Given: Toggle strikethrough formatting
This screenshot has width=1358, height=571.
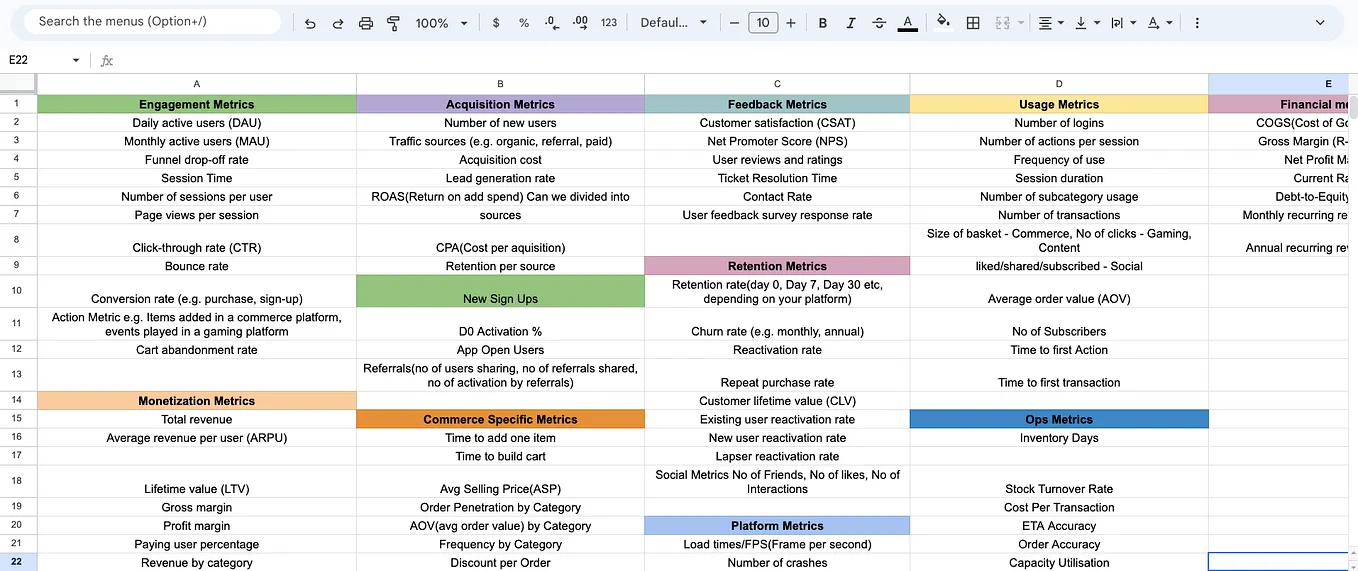Looking at the screenshot, I should [x=879, y=22].
